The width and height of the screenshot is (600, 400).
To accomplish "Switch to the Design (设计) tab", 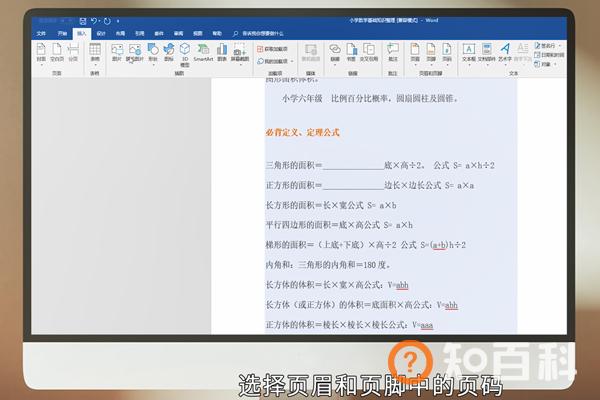I will pos(101,34).
